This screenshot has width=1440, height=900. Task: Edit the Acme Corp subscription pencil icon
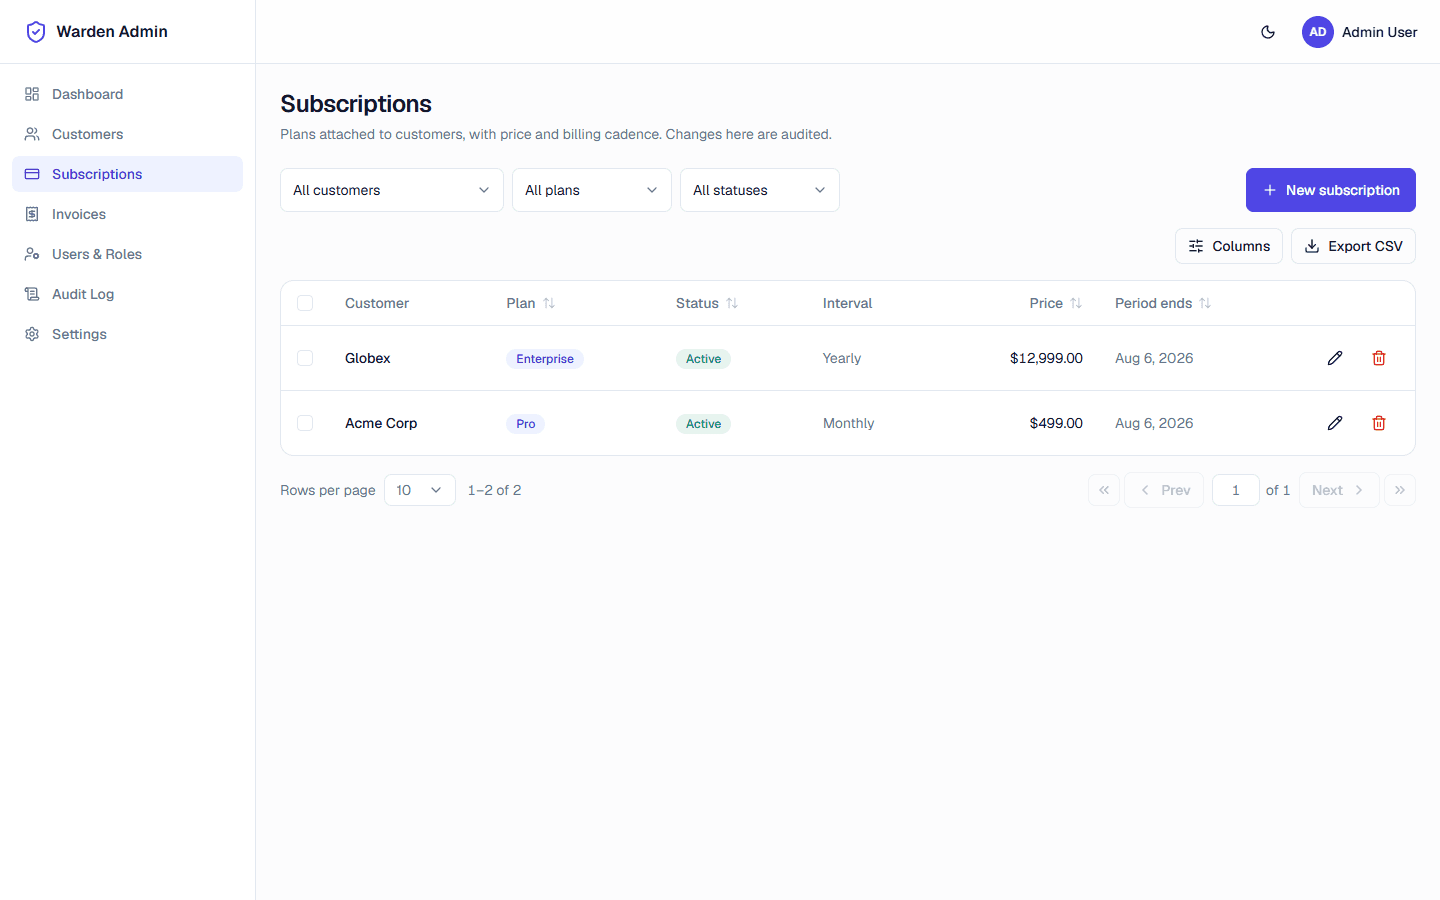click(1335, 423)
